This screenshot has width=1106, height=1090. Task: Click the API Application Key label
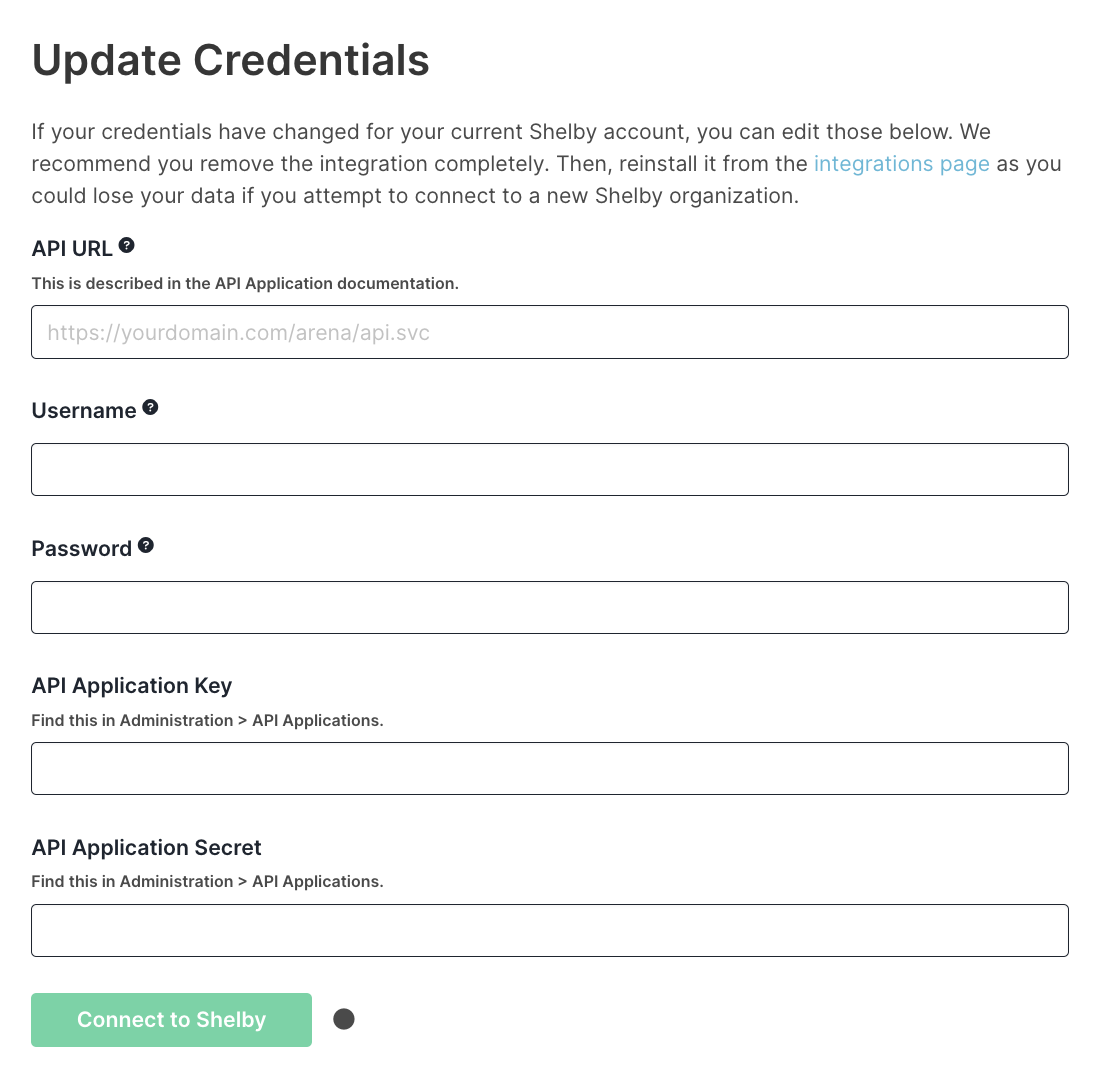(132, 686)
